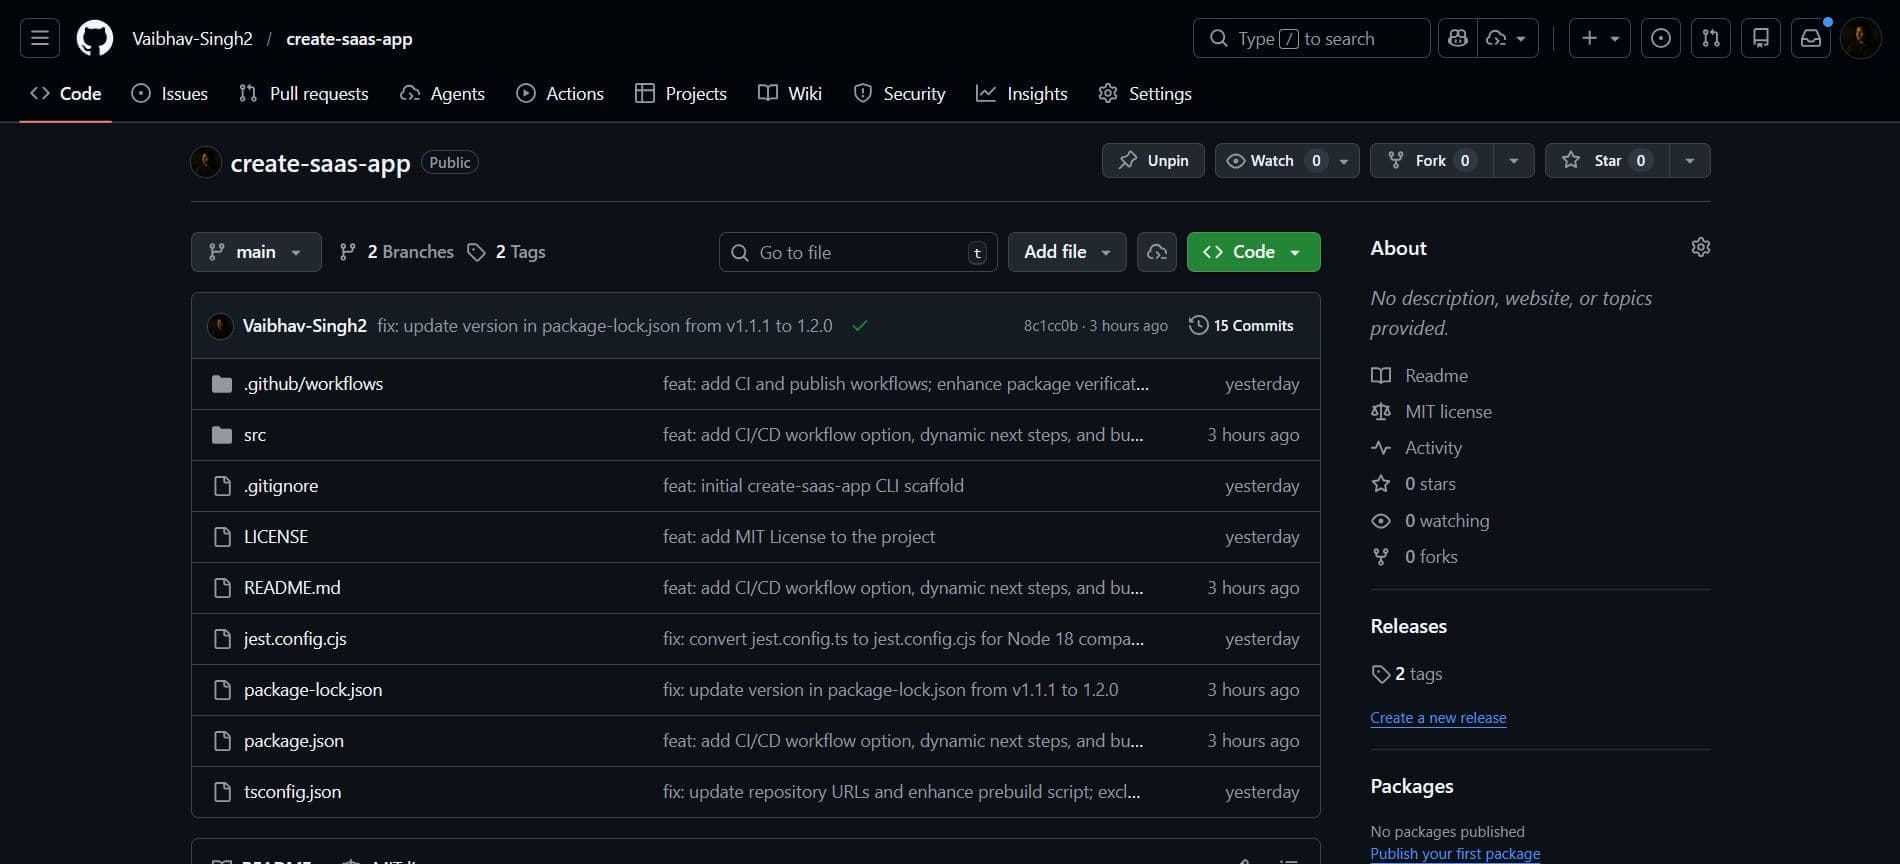Switch to the Code tab
The width and height of the screenshot is (1900, 864).
coord(66,94)
